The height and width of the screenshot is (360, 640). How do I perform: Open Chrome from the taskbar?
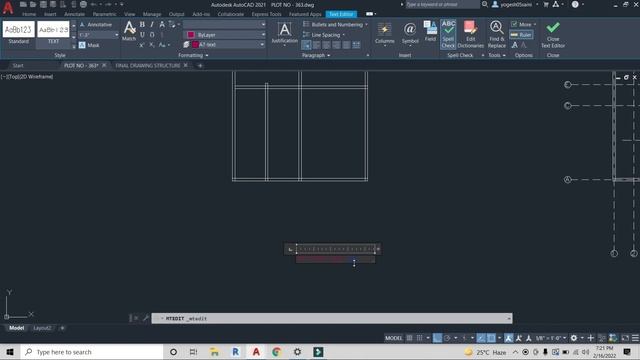[276, 352]
